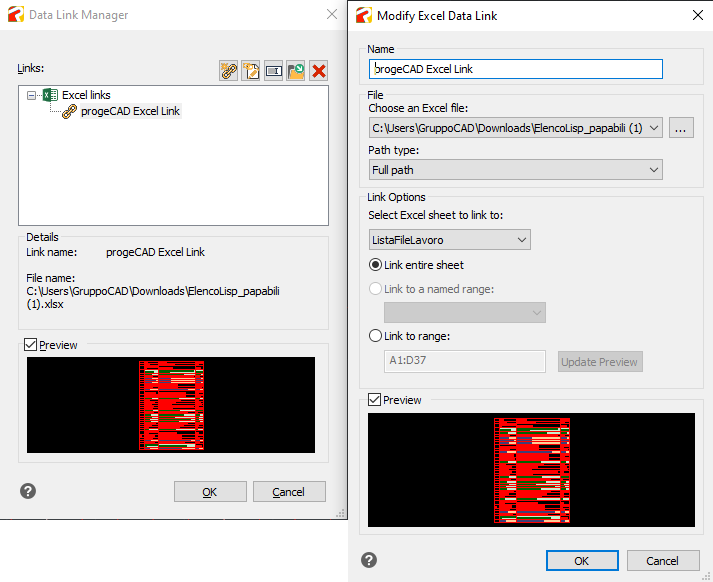Select the Link entire sheet option
Viewport: 713px width, 582px height.
[x=376, y=265]
